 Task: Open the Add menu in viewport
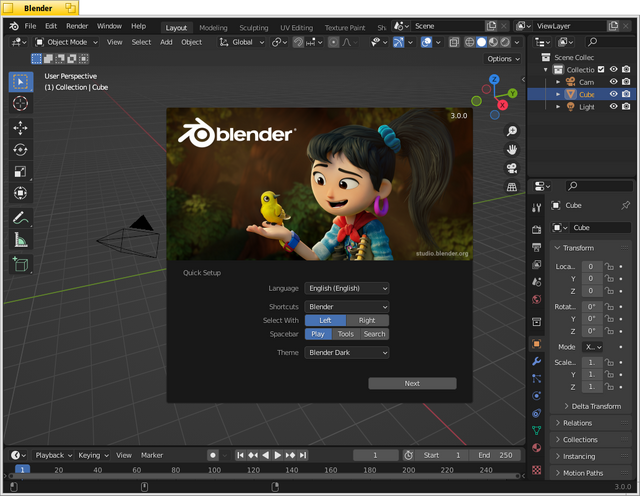(166, 42)
